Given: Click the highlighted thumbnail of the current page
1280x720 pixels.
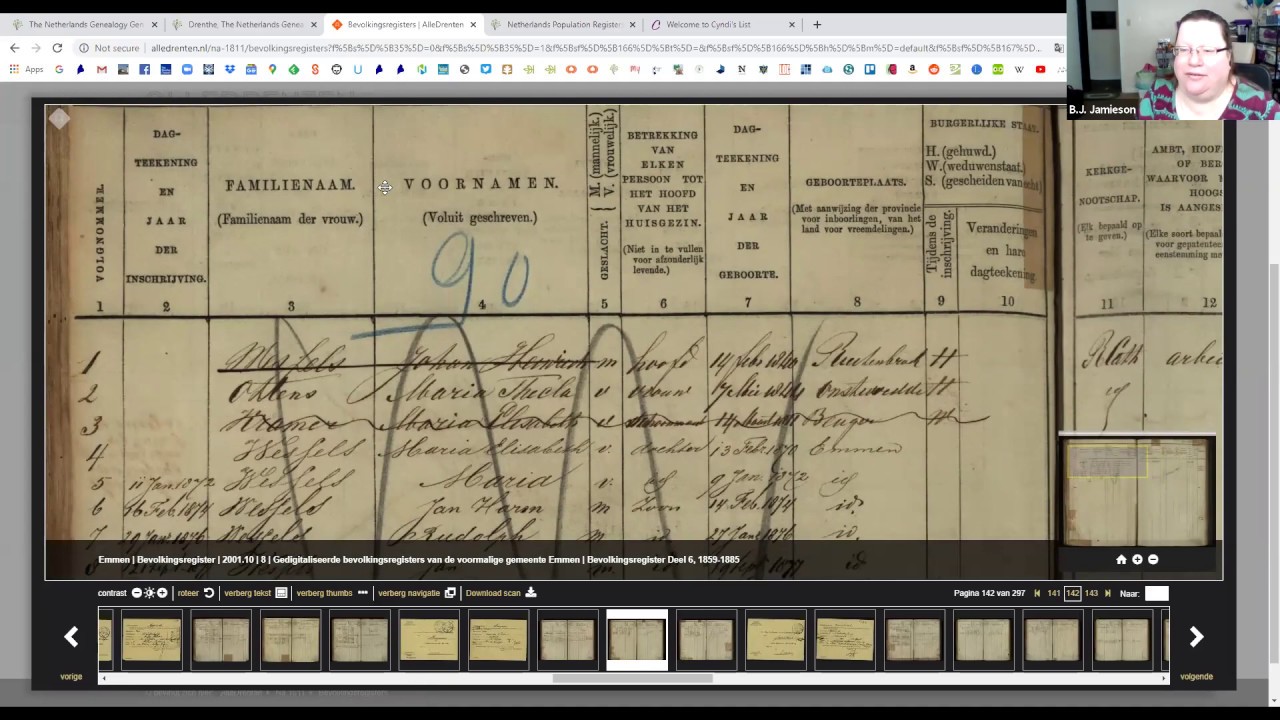Looking at the screenshot, I should [x=637, y=639].
